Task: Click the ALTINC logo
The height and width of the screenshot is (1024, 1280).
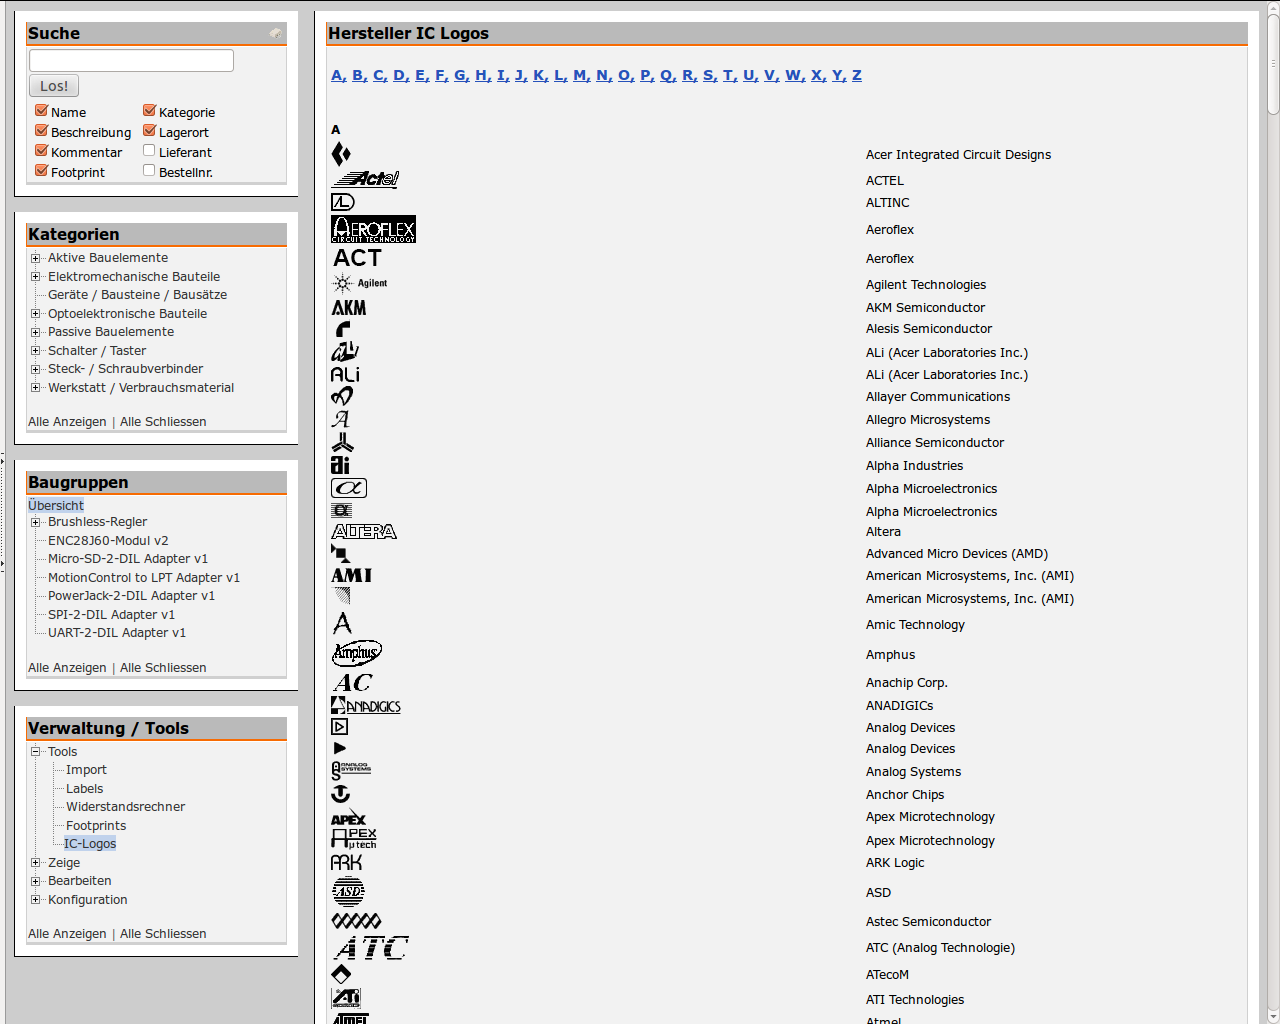Action: tap(343, 202)
